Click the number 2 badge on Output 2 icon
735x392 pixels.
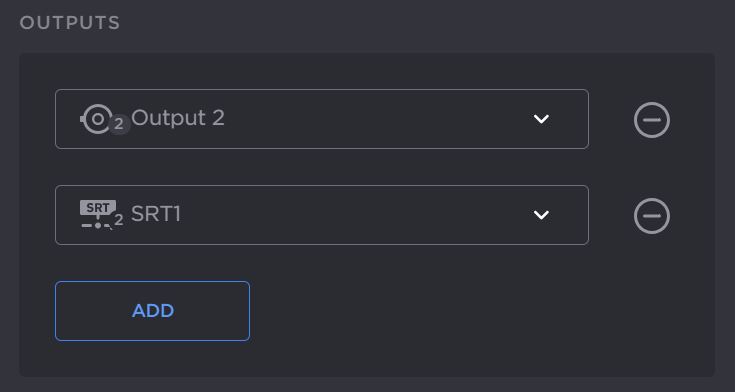[119, 124]
